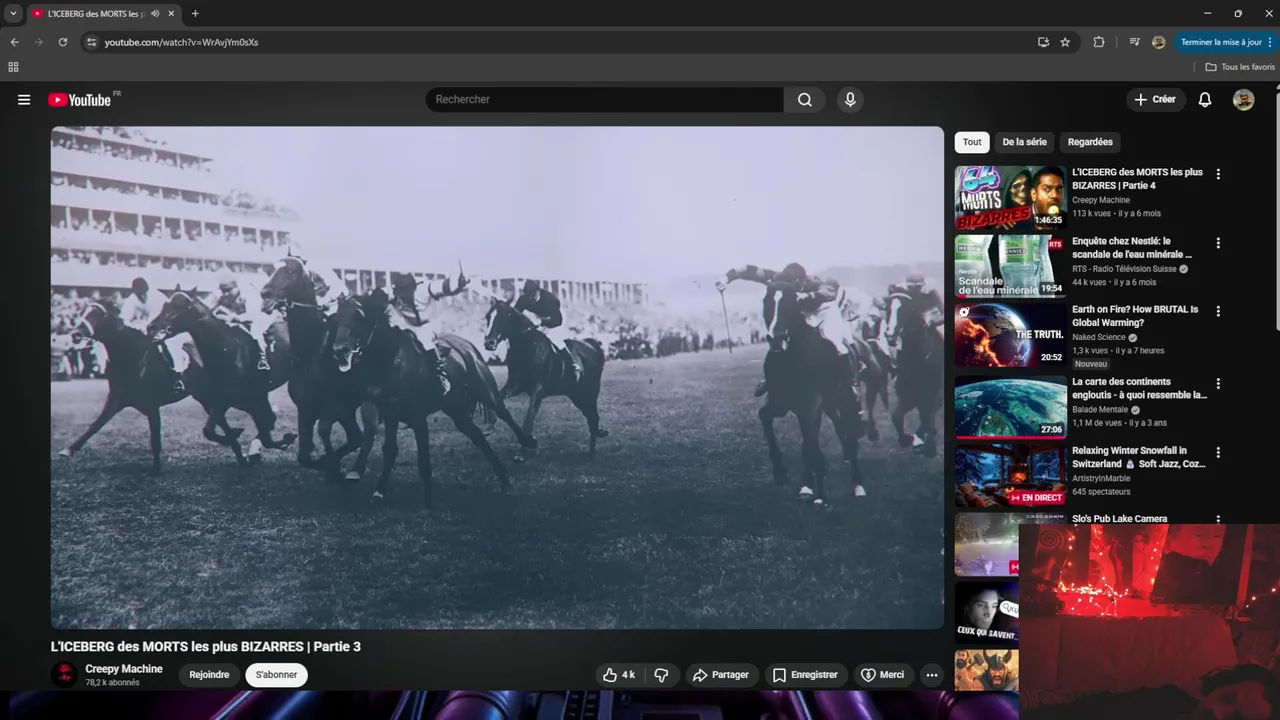Mute the tab via its speaker icon
1280x720 pixels.
(155, 14)
